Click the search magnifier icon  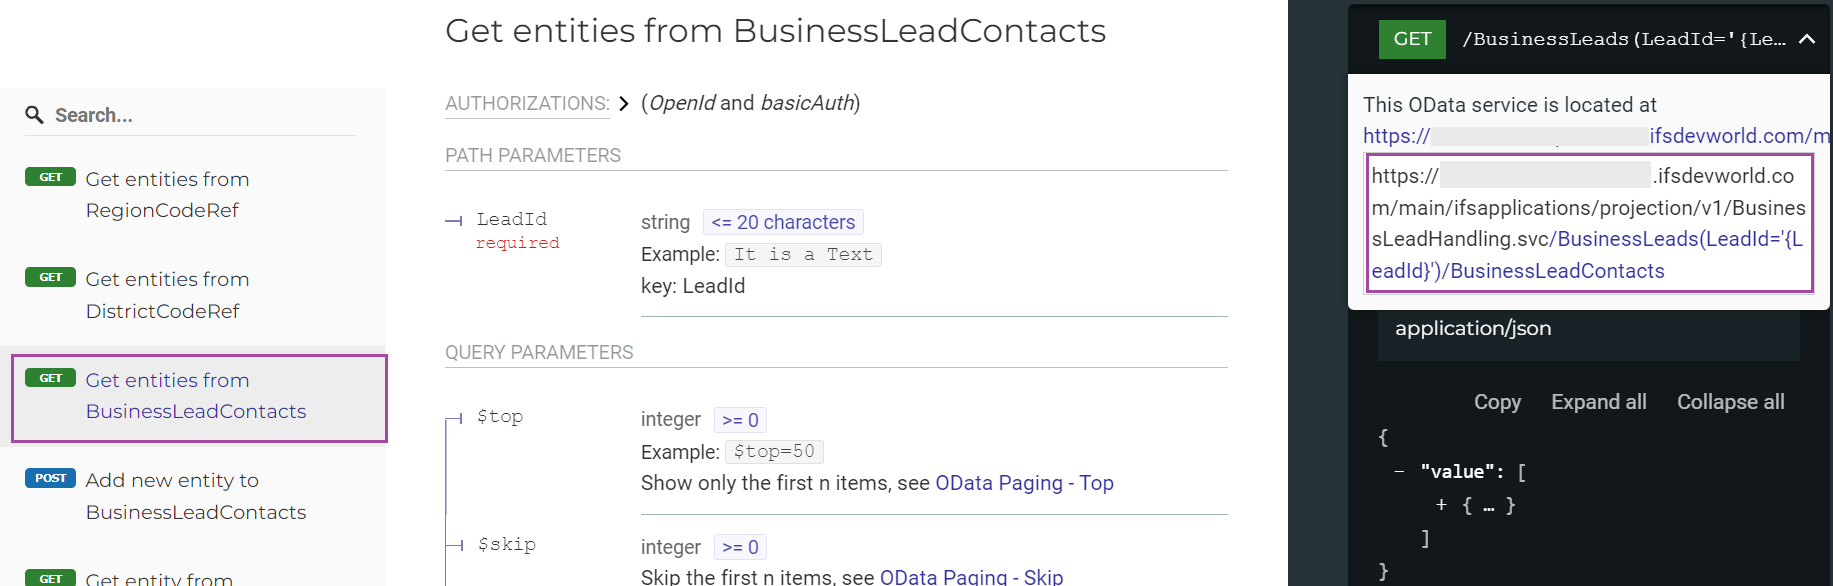(34, 115)
